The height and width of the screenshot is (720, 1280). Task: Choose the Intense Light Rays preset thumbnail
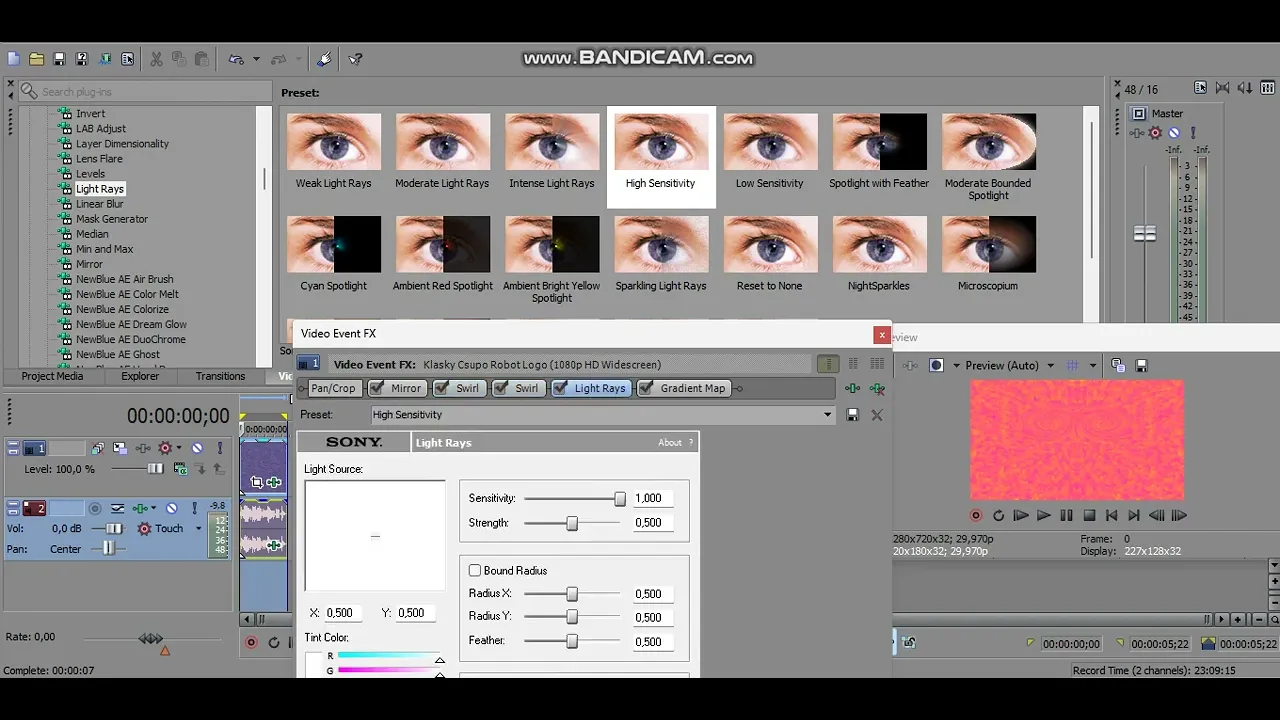pyautogui.click(x=552, y=142)
